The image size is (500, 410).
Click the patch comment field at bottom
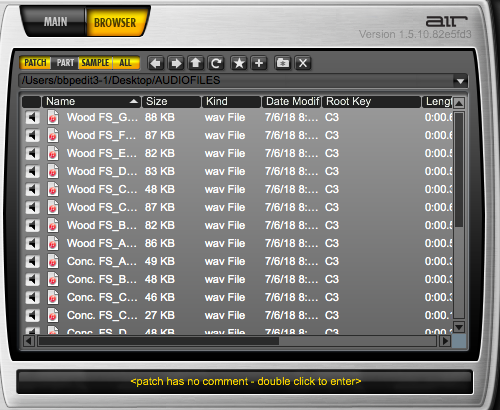[245, 381]
